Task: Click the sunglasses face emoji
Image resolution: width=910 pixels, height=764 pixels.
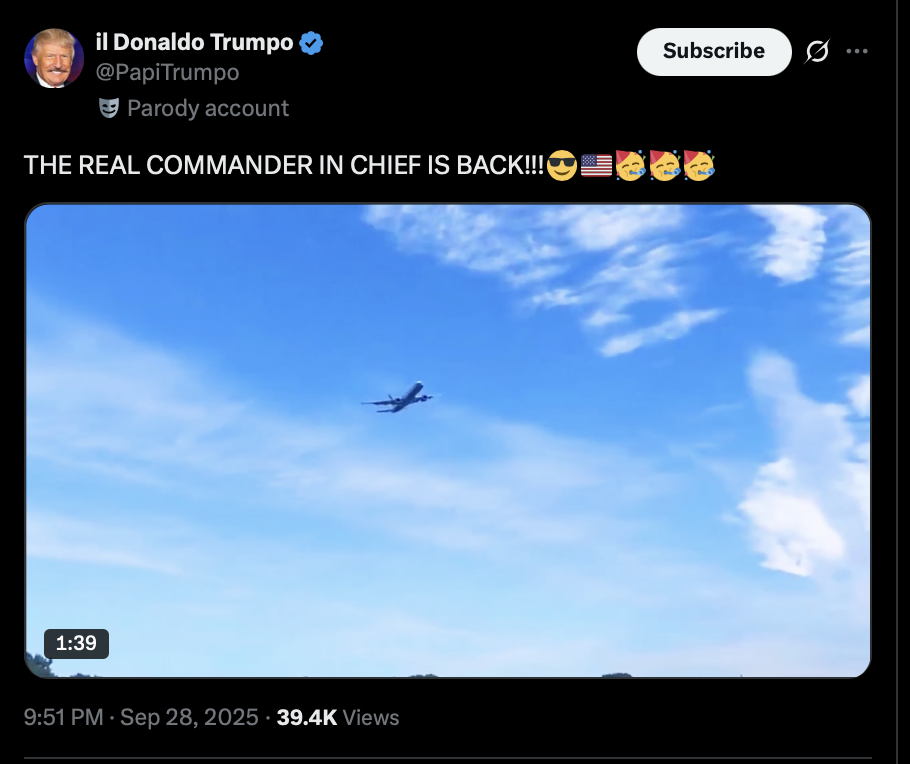Action: [562, 165]
